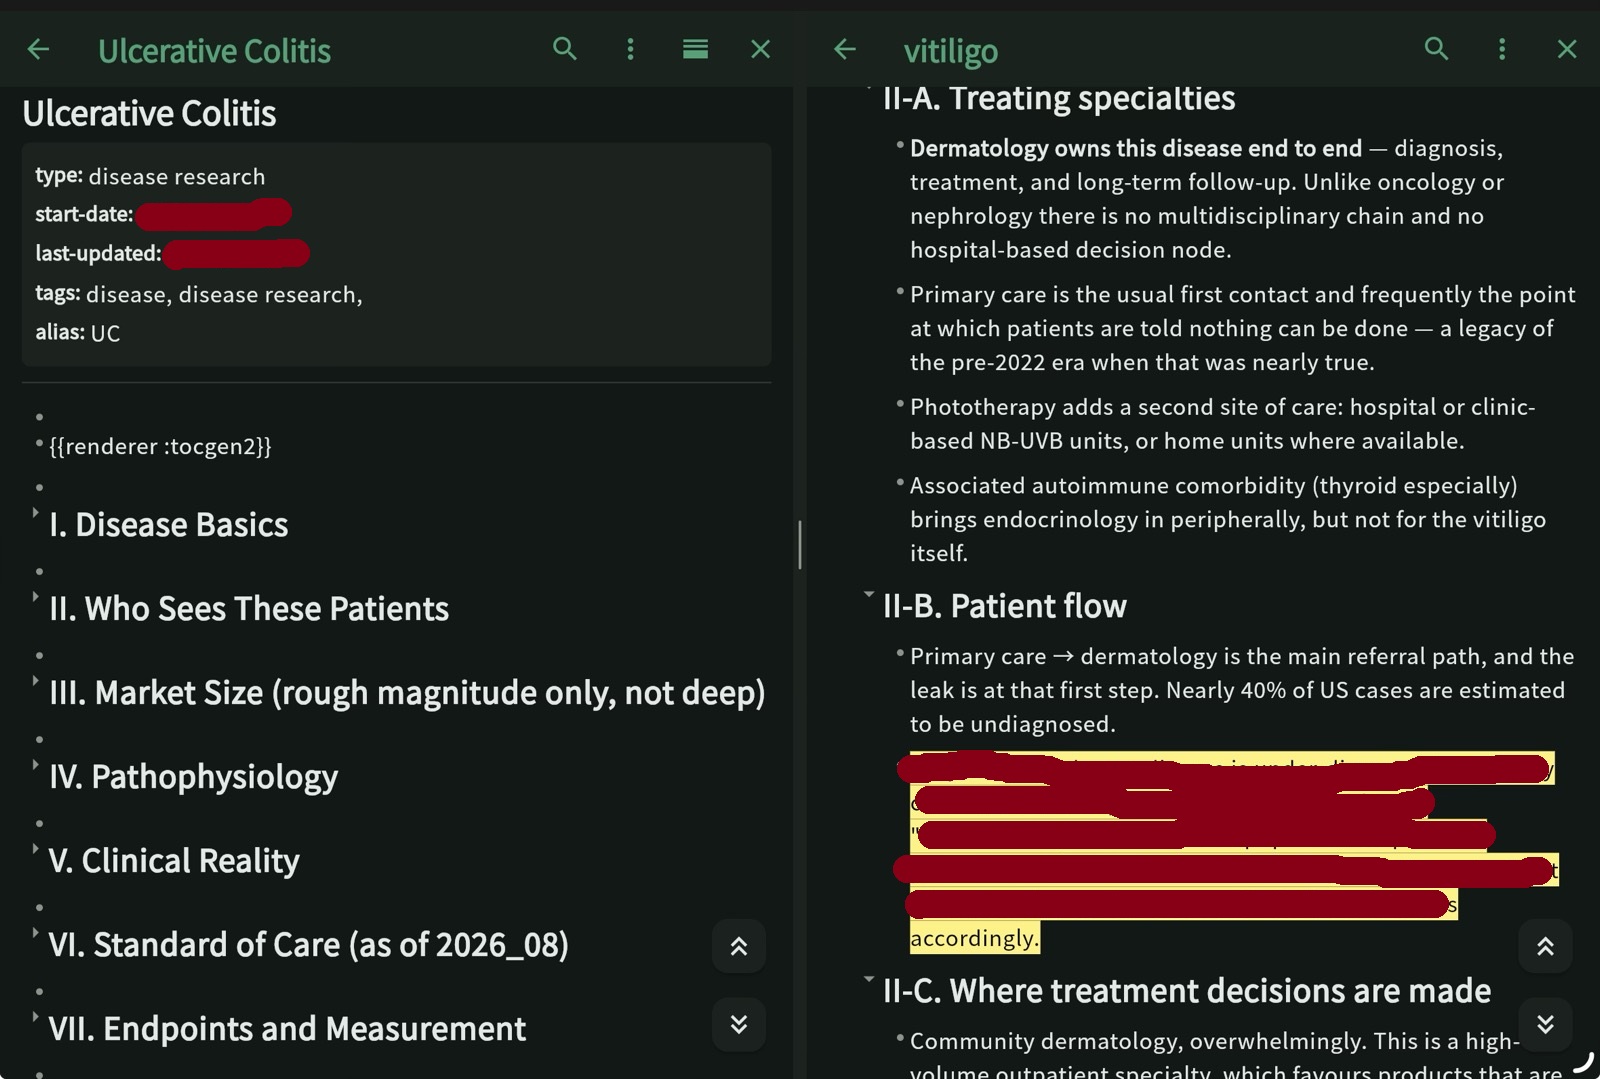The height and width of the screenshot is (1079, 1600).
Task: Jump to top of the left pane
Action: click(x=739, y=946)
